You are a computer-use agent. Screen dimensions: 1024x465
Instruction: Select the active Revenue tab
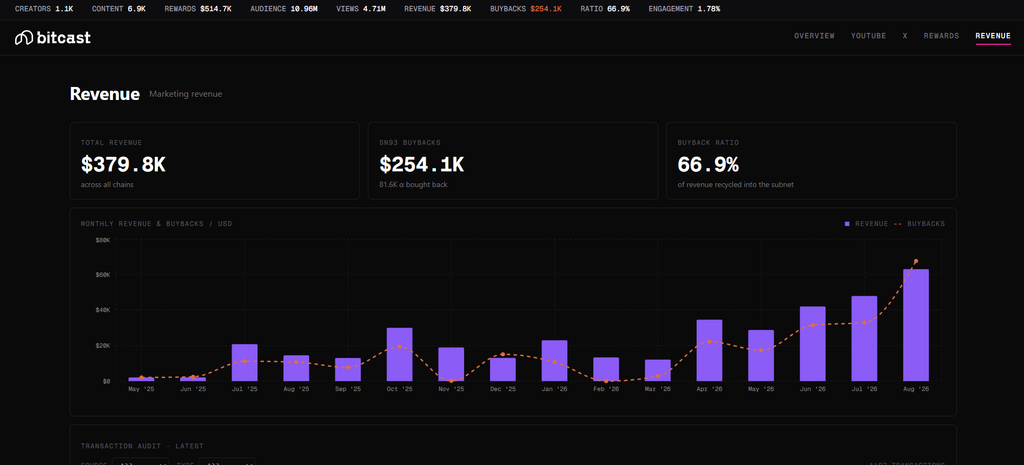point(993,36)
